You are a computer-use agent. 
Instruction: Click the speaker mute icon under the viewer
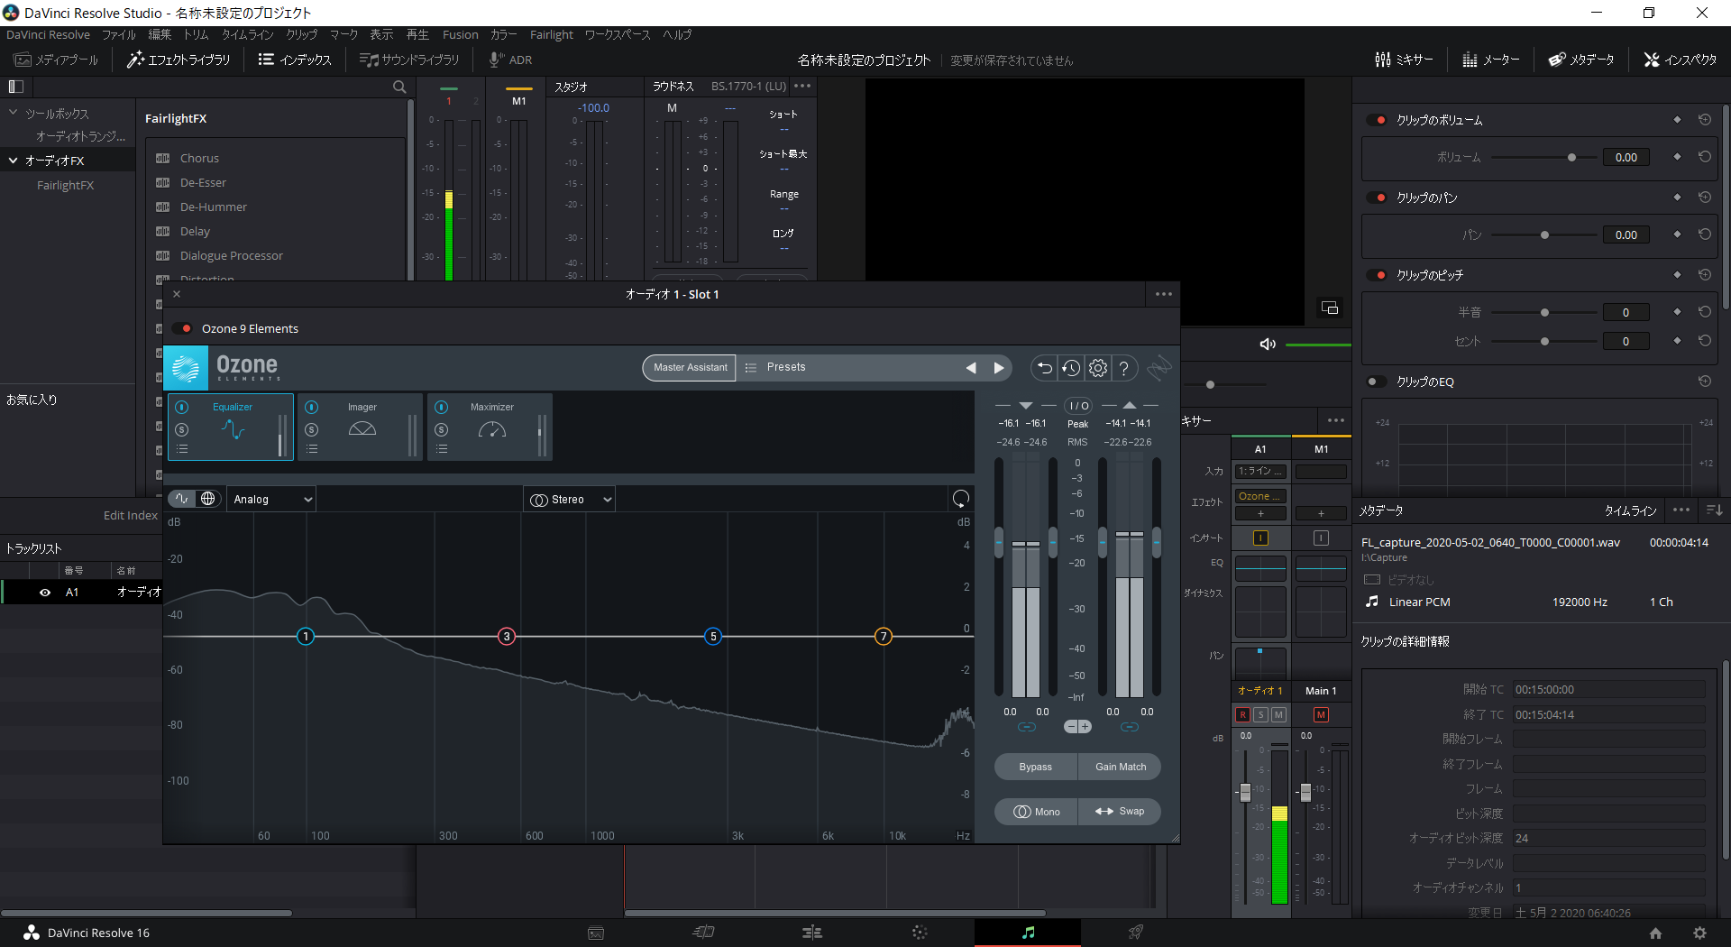pos(1267,344)
